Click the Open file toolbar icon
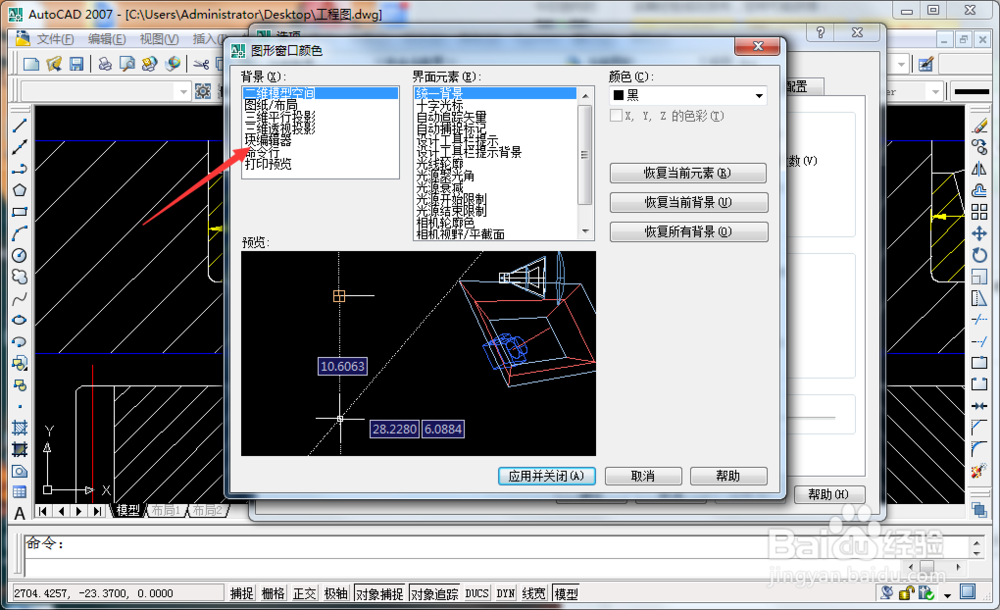 (x=54, y=64)
